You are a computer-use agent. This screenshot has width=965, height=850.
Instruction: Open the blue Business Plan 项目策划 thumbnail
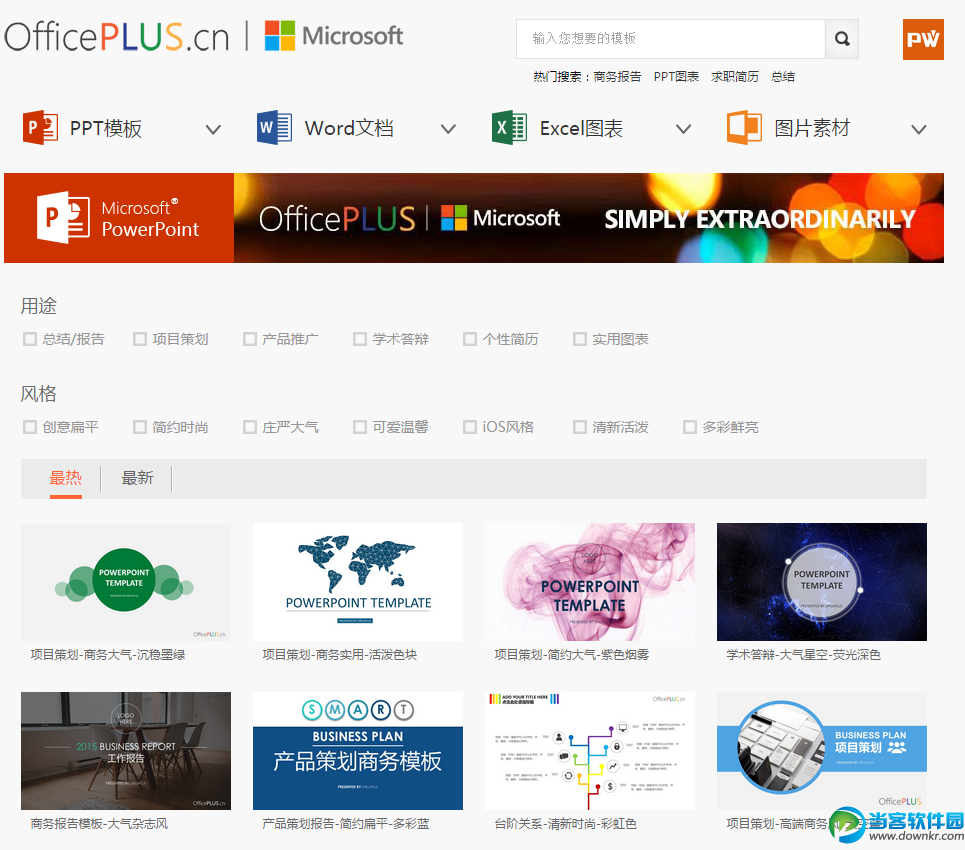[822, 751]
